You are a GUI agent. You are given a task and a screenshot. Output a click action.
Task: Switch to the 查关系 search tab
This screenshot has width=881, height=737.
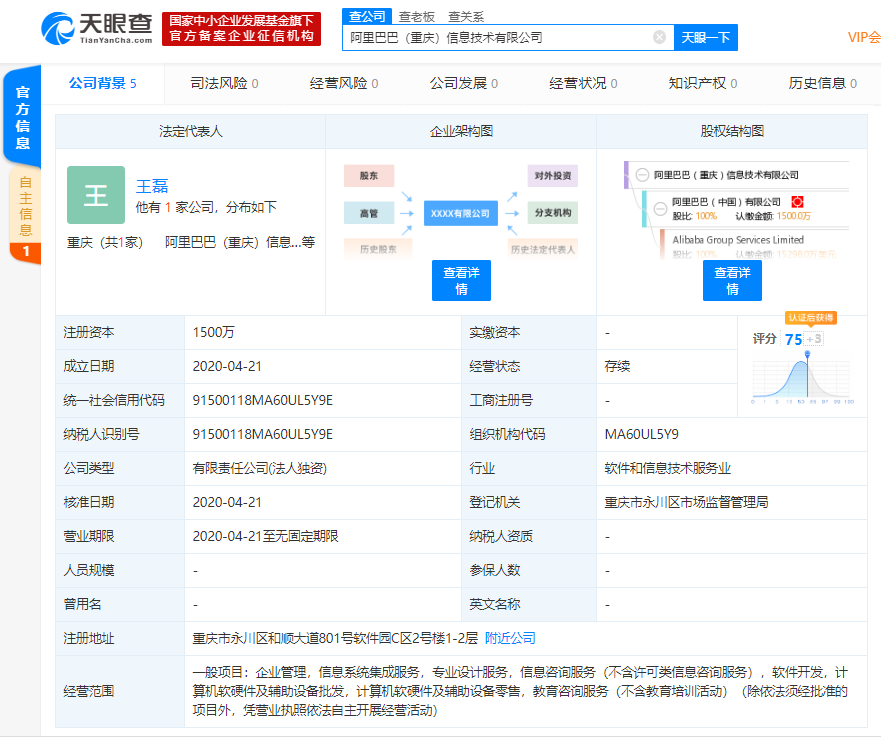465,16
